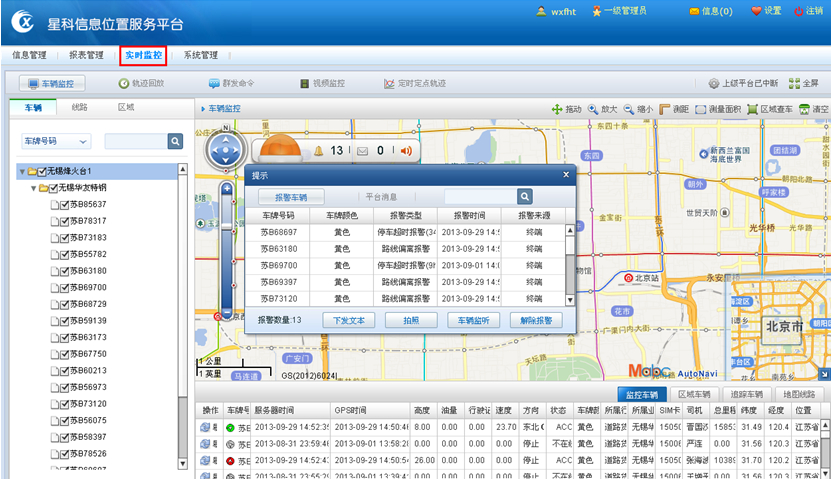Click the 下发文本 button
The image size is (831, 479).
coord(348,321)
